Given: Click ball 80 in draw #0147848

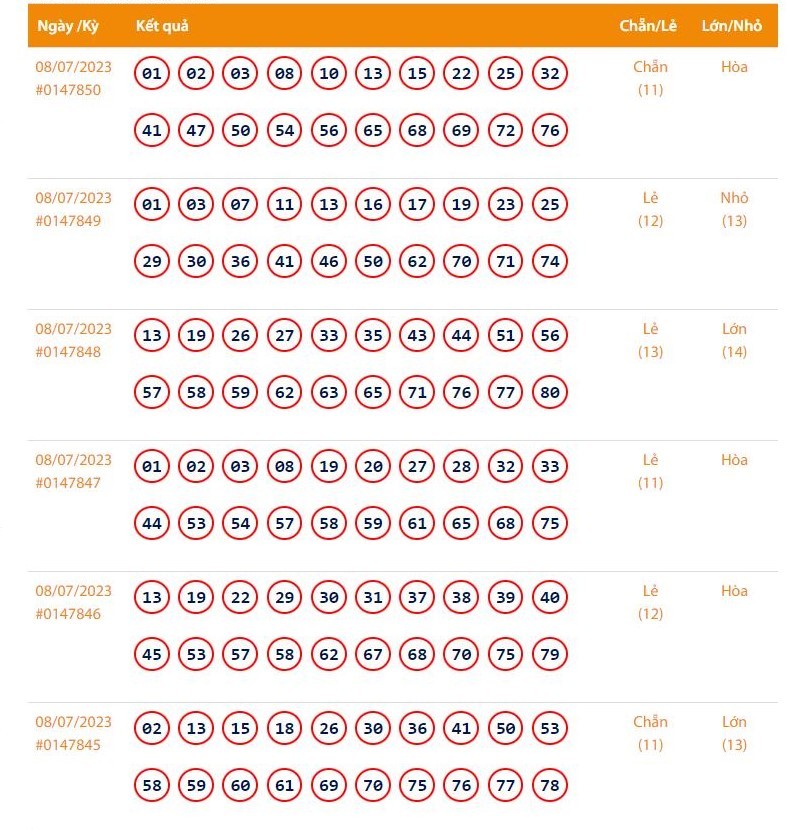Looking at the screenshot, I should (x=549, y=392).
